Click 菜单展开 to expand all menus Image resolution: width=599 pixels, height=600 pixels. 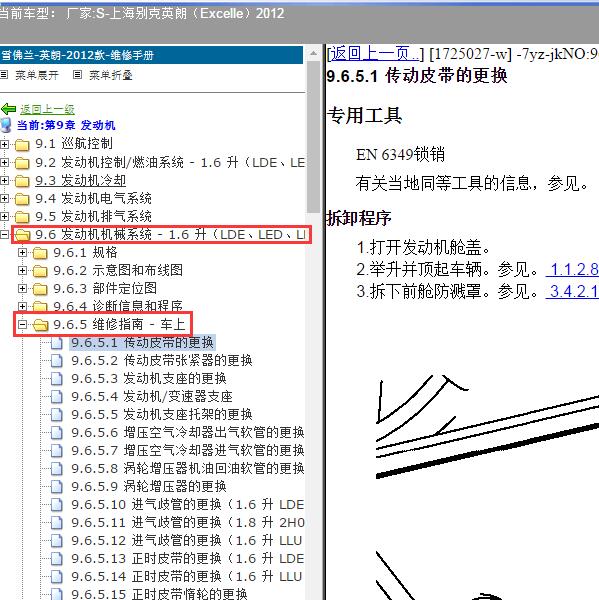point(37,75)
